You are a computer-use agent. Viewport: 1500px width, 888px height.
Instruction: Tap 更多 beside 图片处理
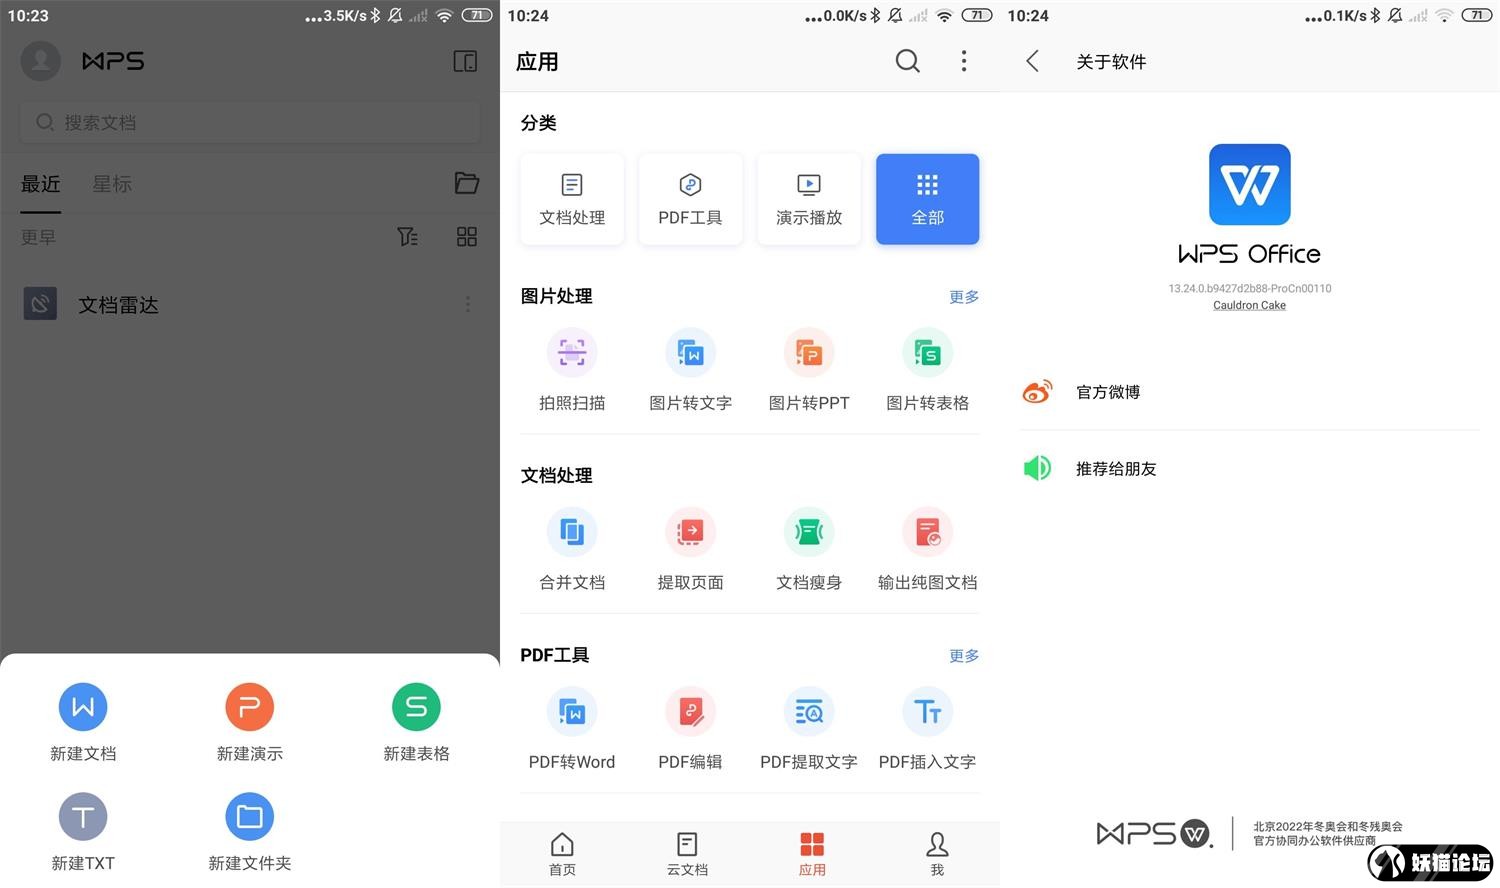pyautogui.click(x=964, y=297)
